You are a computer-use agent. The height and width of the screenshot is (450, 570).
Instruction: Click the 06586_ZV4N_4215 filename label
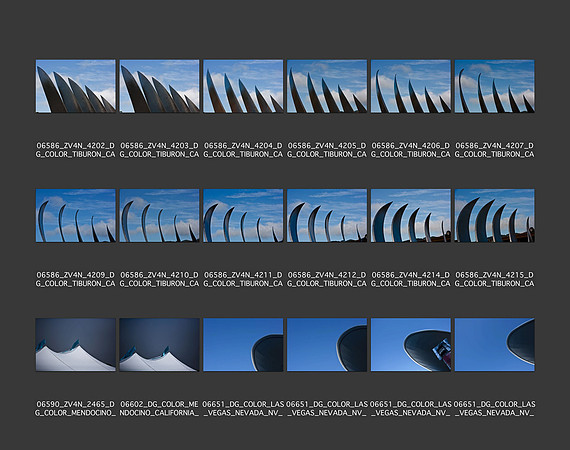coord(495,279)
